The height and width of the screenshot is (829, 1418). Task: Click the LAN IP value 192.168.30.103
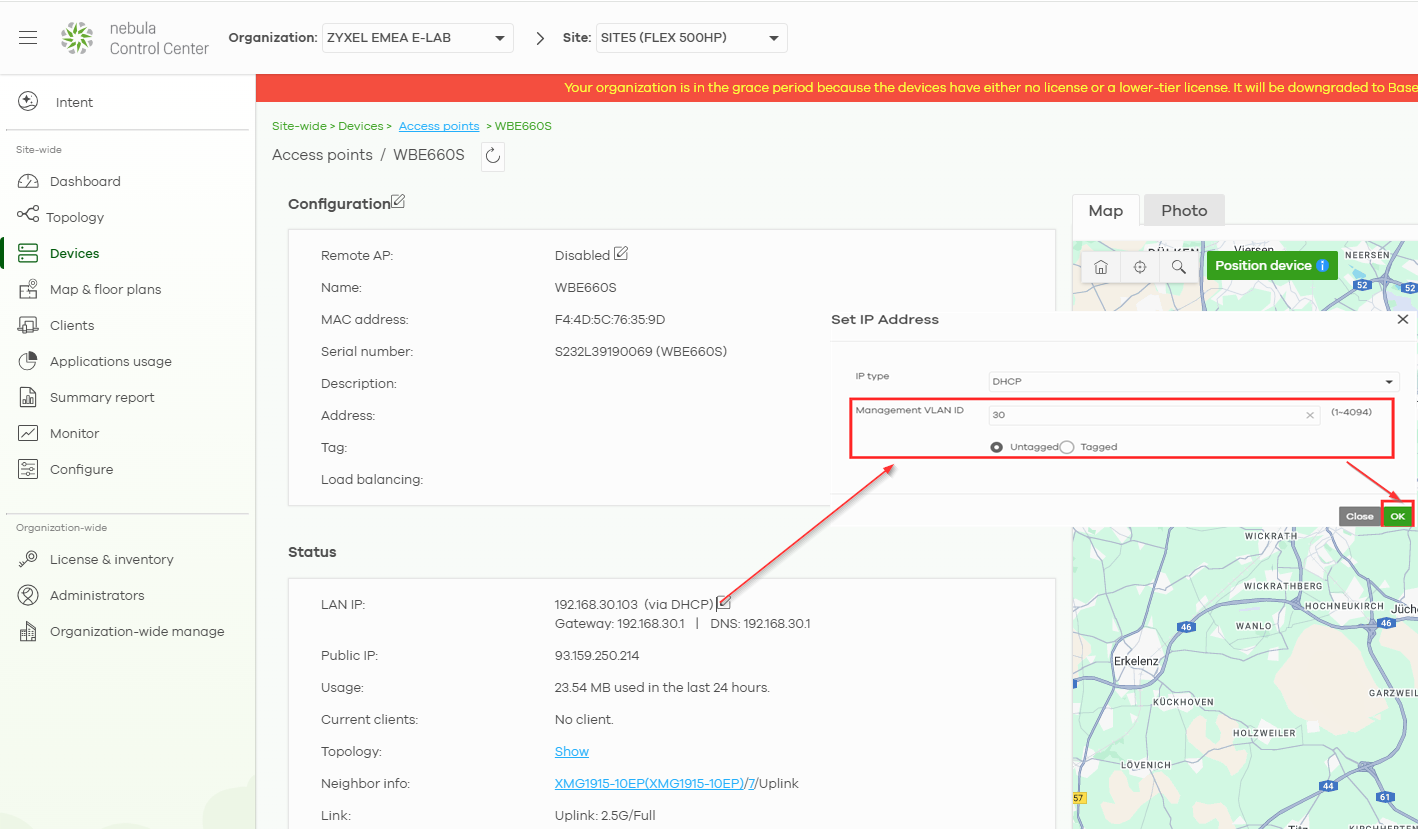point(596,604)
